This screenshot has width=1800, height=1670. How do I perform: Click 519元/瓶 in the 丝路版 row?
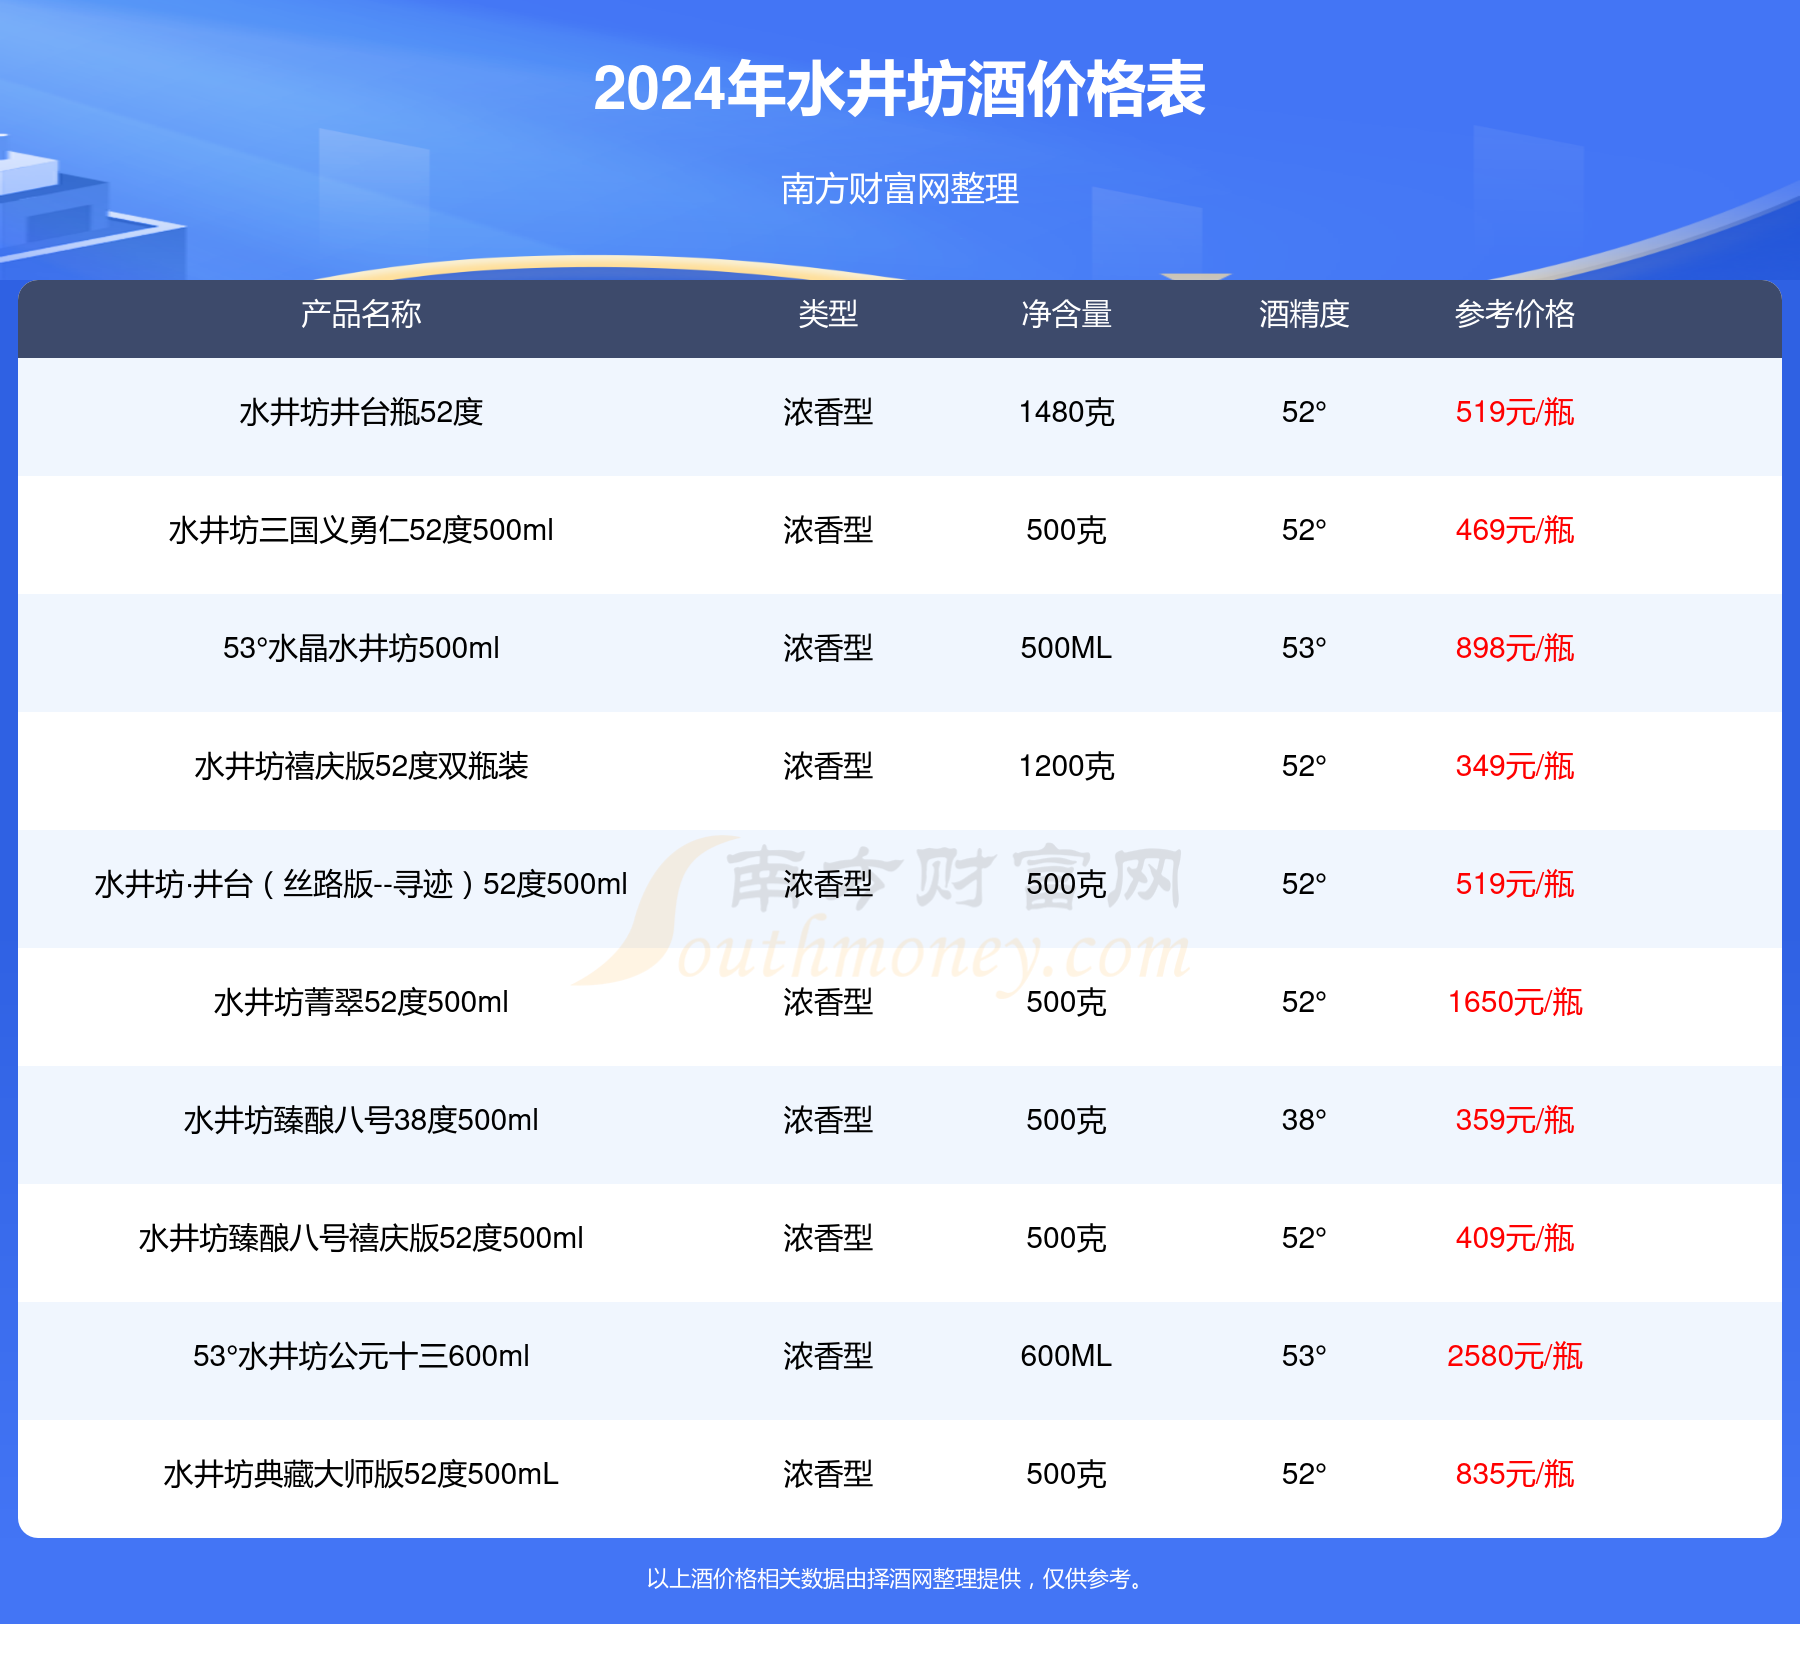pyautogui.click(x=1515, y=884)
